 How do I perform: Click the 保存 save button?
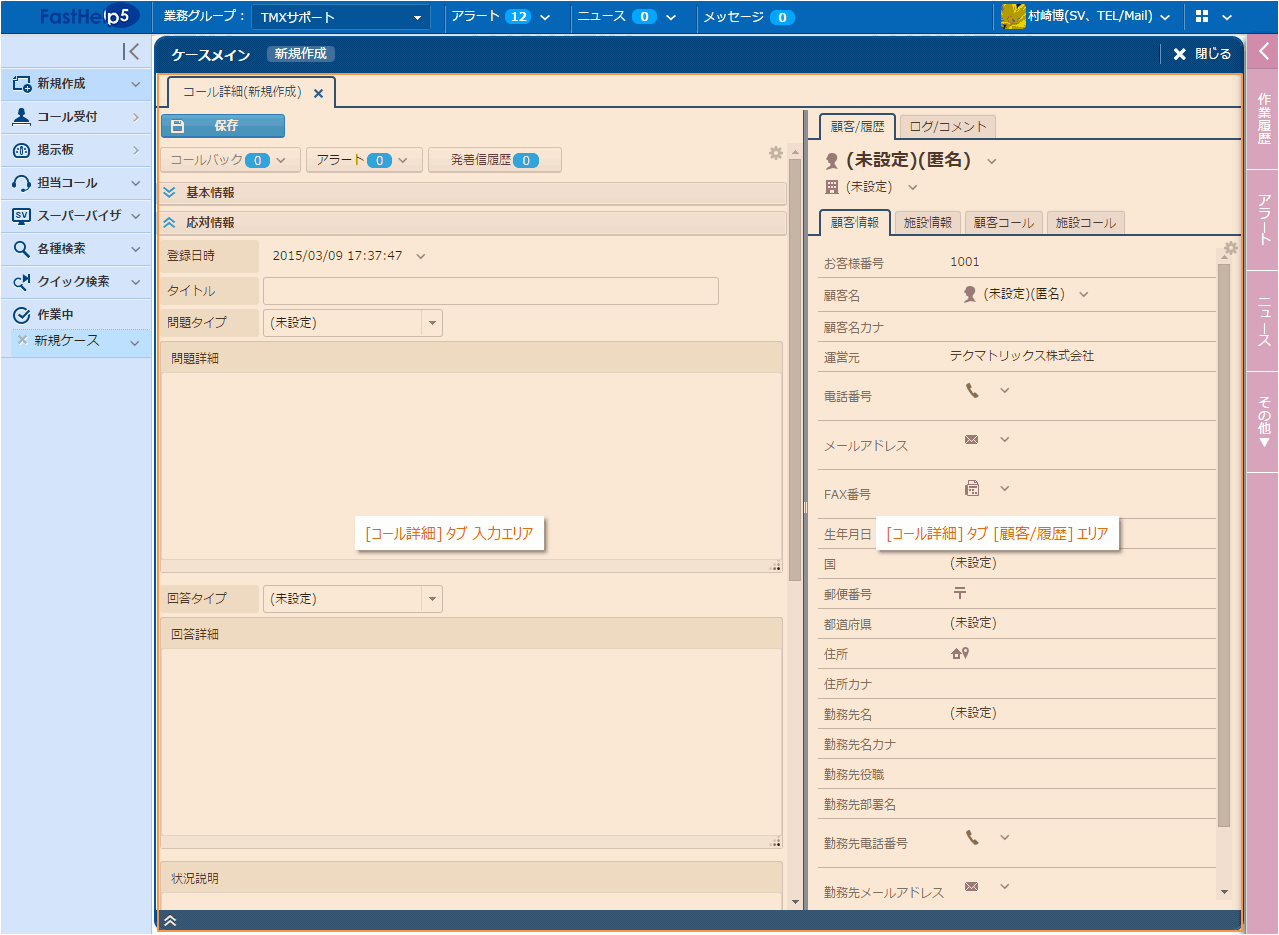pyautogui.click(x=223, y=126)
